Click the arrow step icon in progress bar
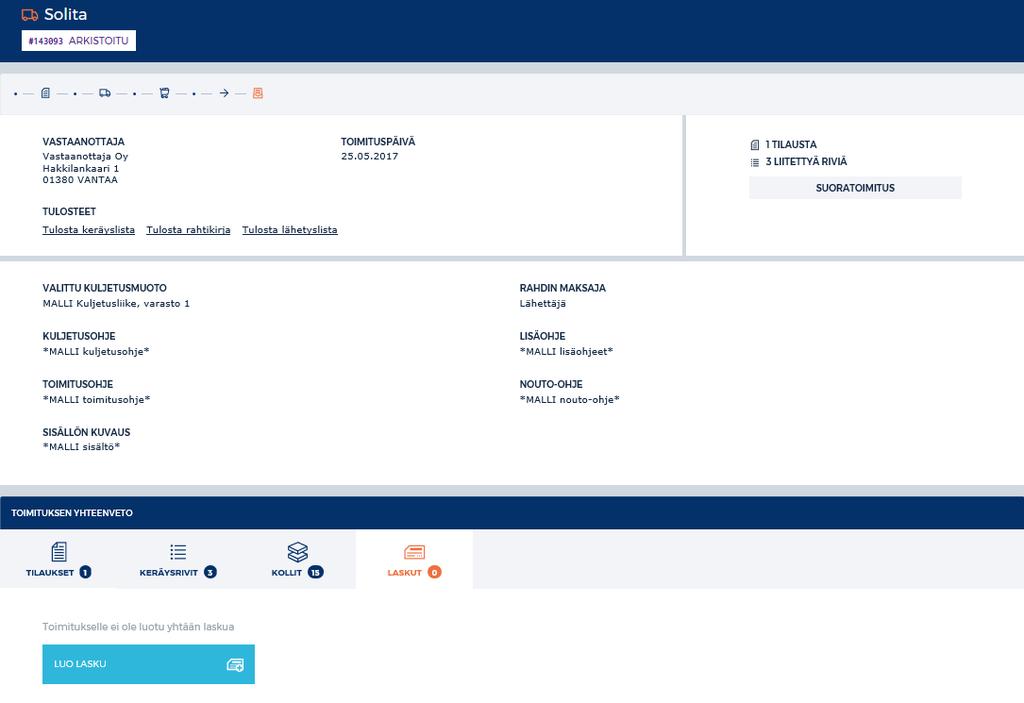1024x703 pixels. [x=224, y=93]
